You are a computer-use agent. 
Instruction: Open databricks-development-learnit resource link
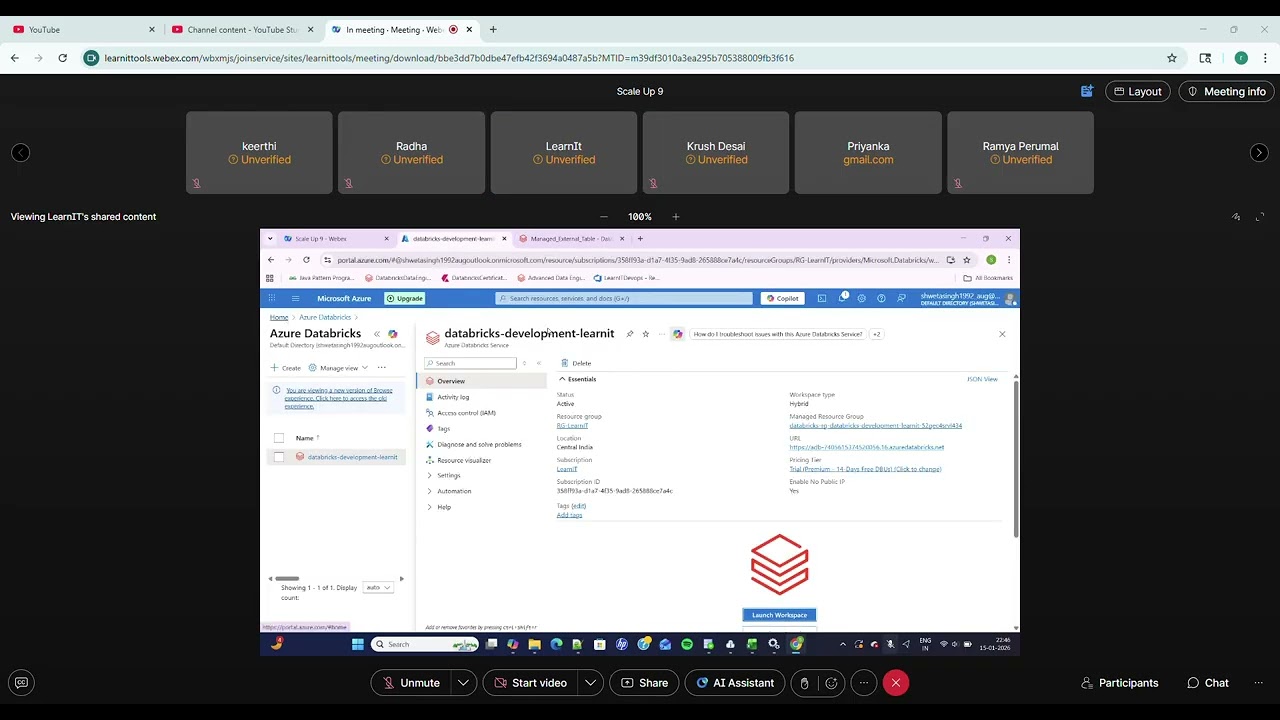352,457
